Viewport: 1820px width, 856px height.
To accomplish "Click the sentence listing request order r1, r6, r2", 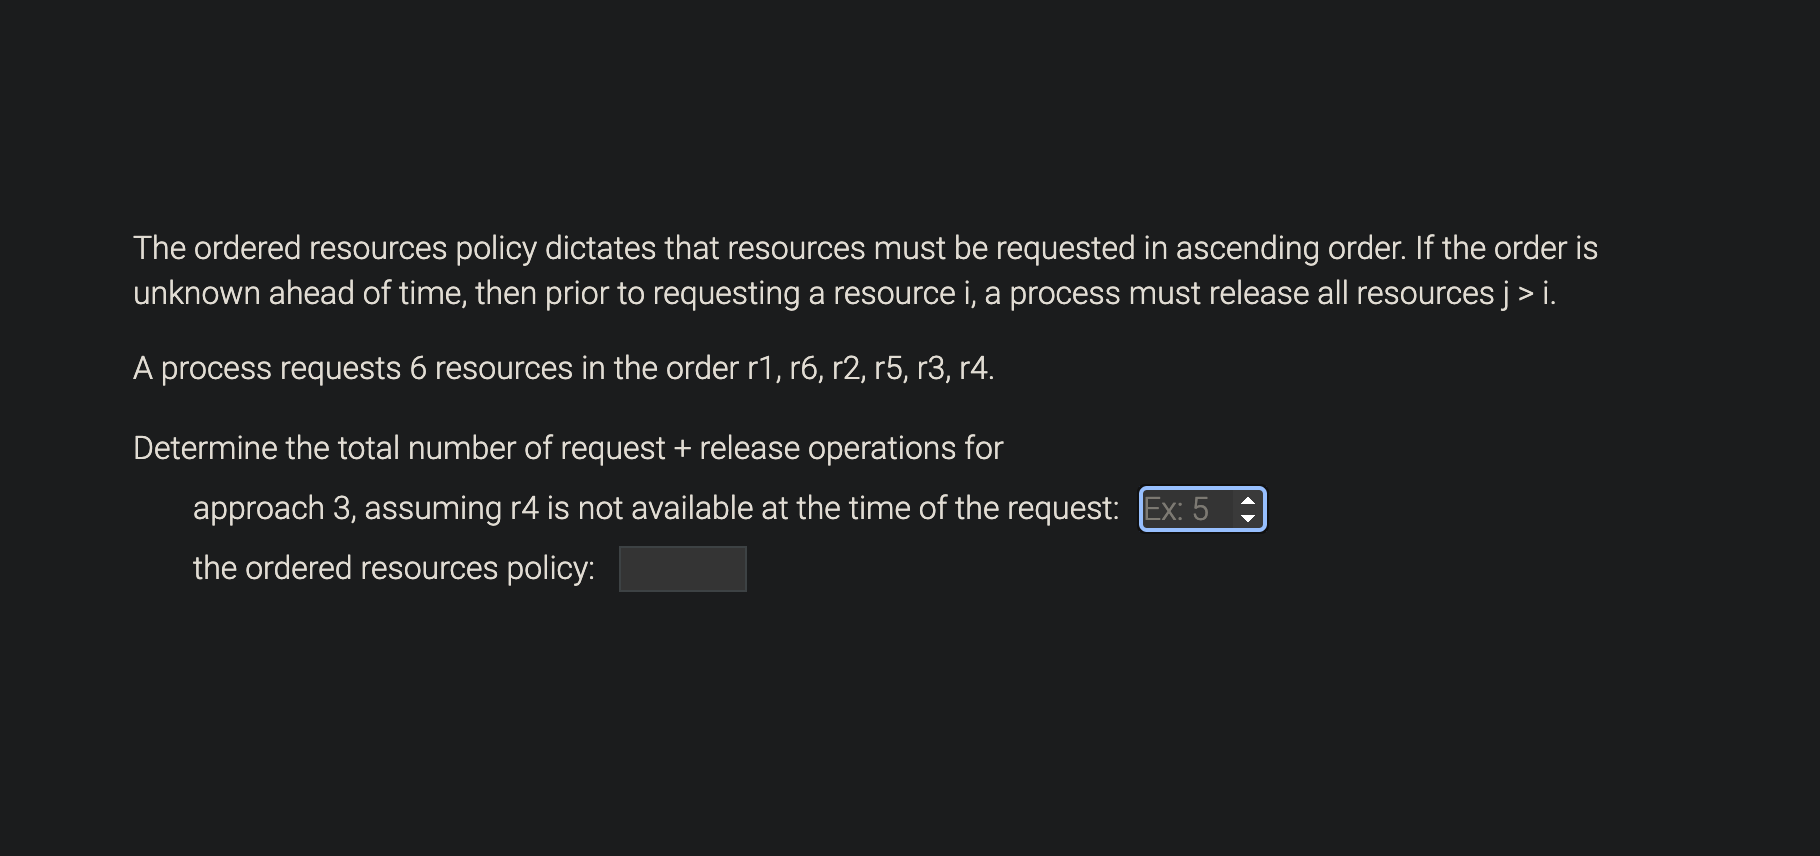I will (x=563, y=368).
